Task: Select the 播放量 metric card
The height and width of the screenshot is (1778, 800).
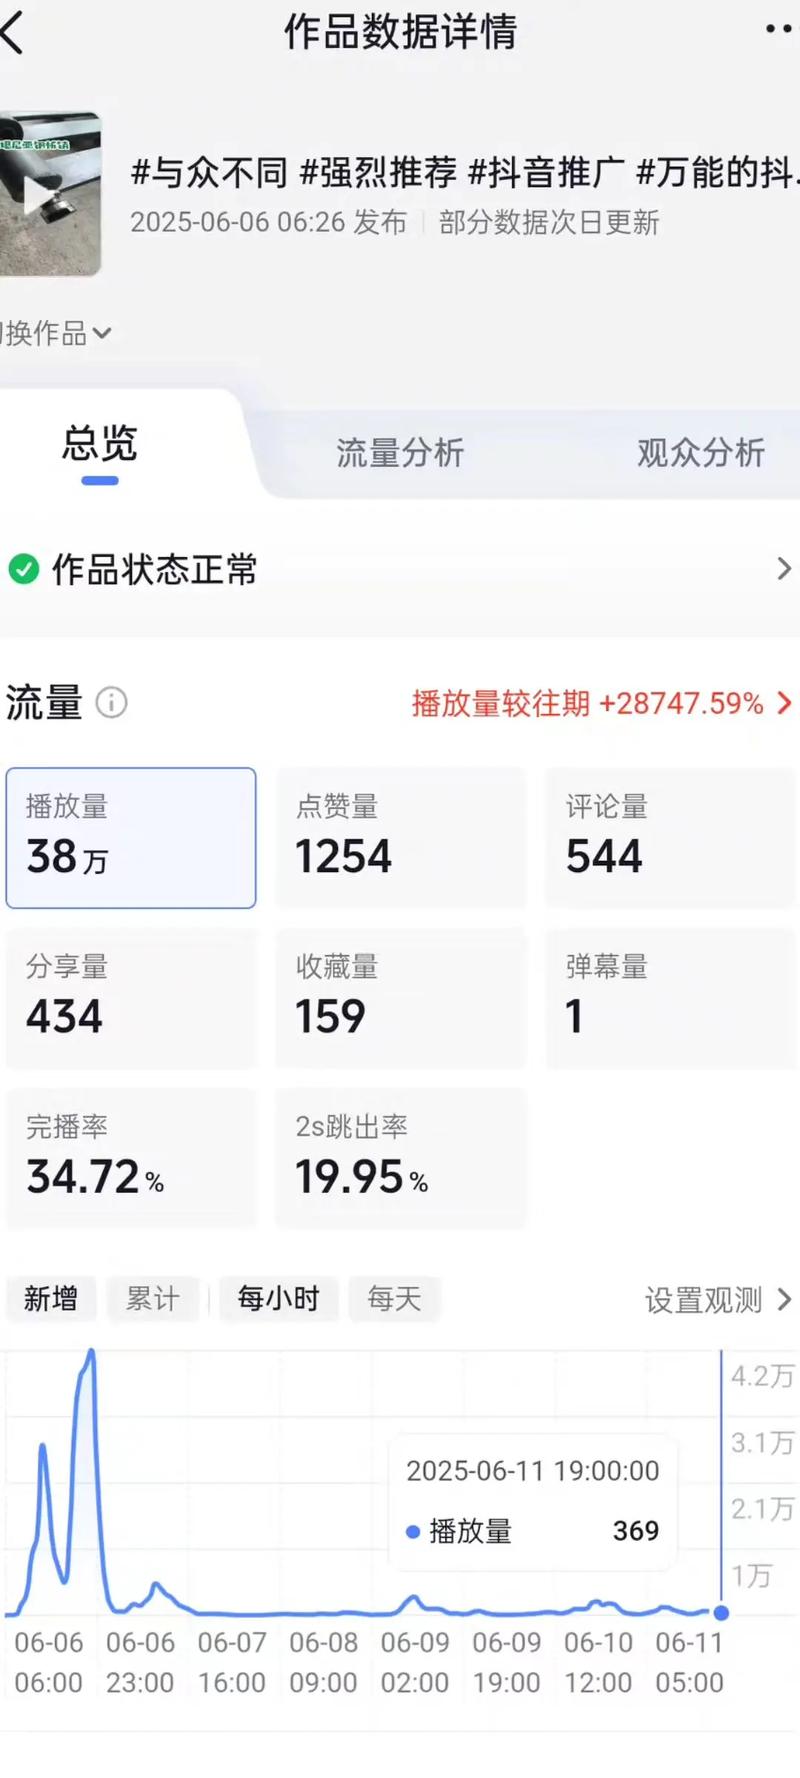Action: (x=131, y=836)
